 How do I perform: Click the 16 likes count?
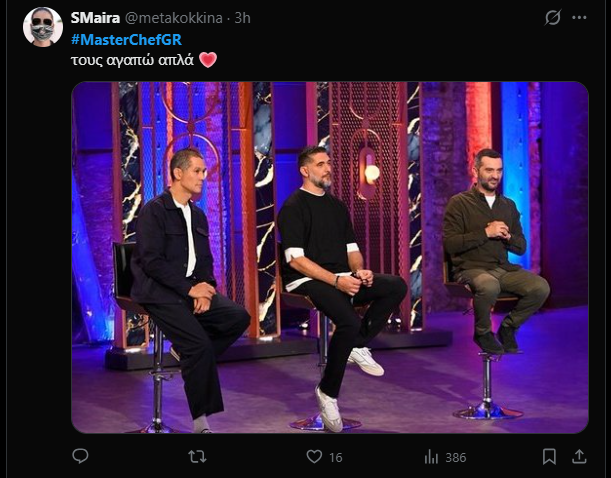pos(335,457)
